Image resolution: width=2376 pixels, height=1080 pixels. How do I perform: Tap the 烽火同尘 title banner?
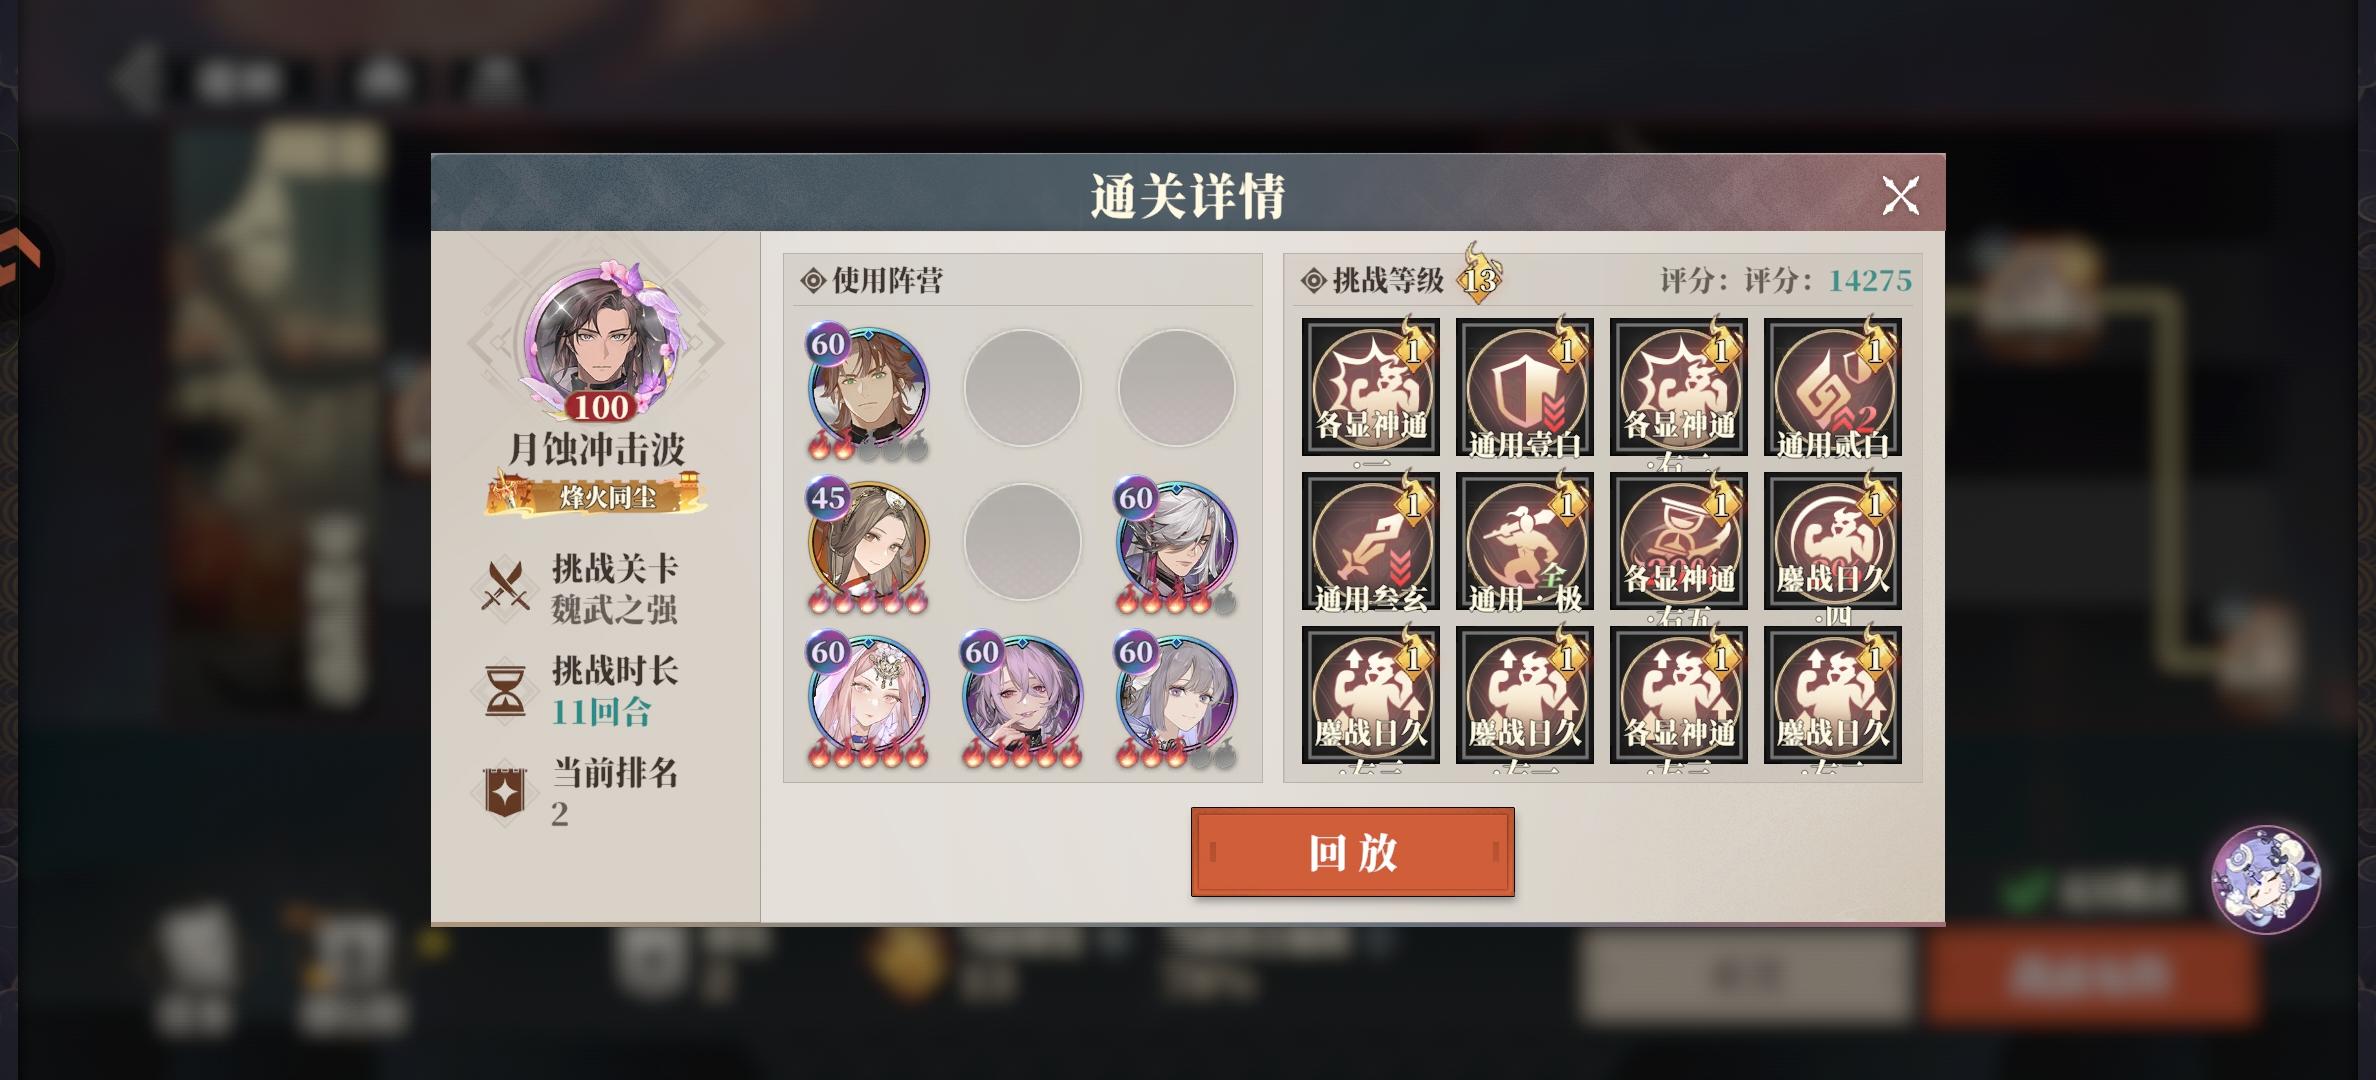pos(596,495)
